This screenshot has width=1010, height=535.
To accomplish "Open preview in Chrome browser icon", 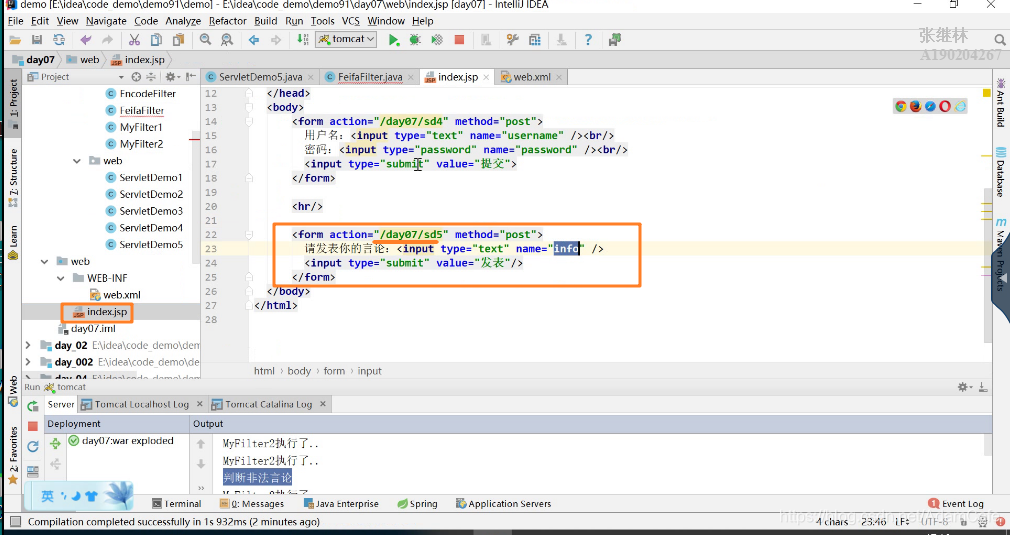I will [900, 106].
